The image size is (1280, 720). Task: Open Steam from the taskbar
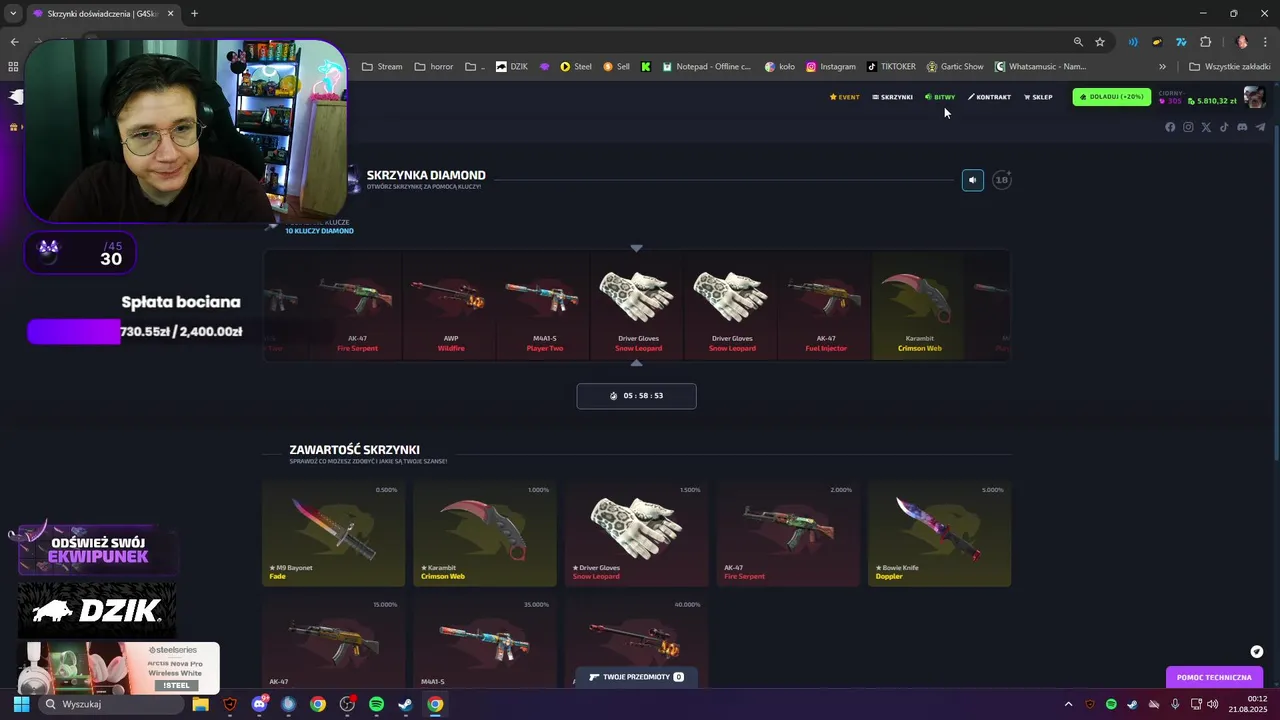(405, 704)
